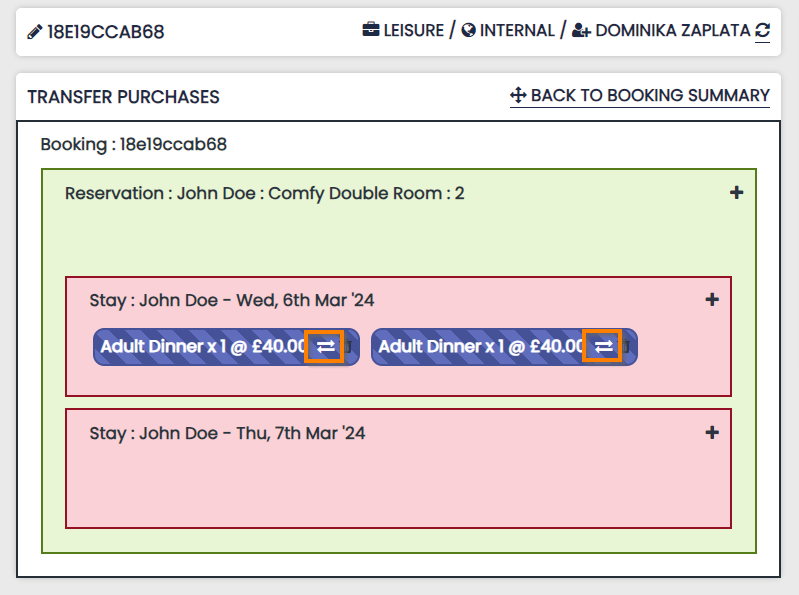Click transfer arrows on second Adult Dinner
The image size is (799, 595).
[603, 346]
